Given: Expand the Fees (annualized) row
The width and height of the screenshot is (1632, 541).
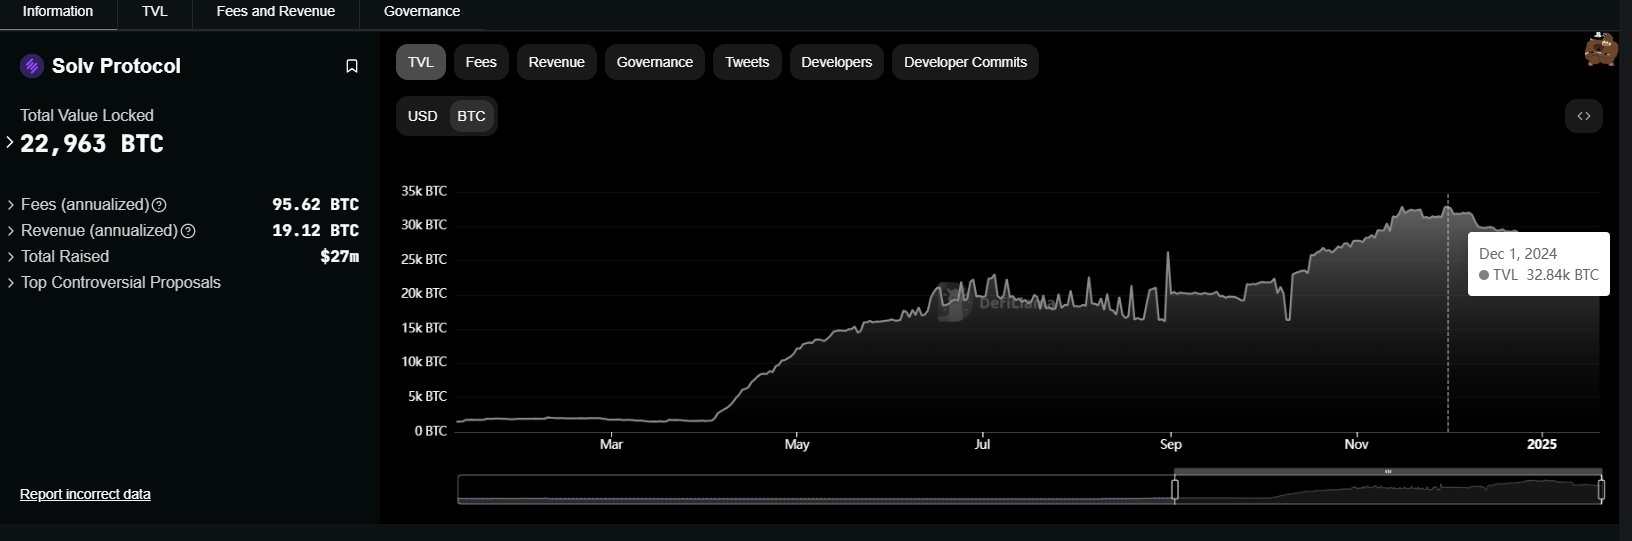Looking at the screenshot, I should pos(11,205).
